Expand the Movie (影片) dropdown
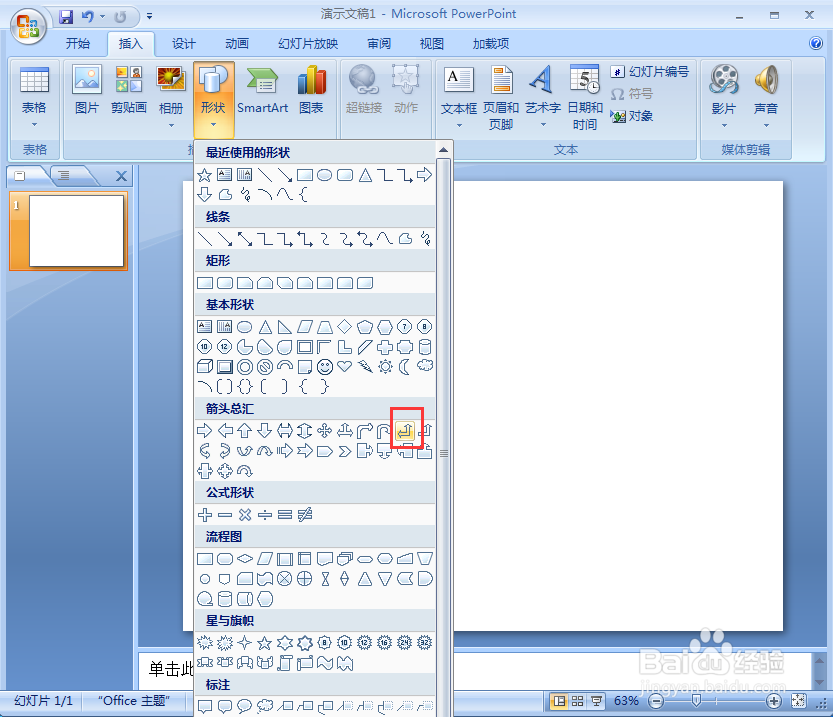833x717 pixels. pyautogui.click(x=724, y=126)
